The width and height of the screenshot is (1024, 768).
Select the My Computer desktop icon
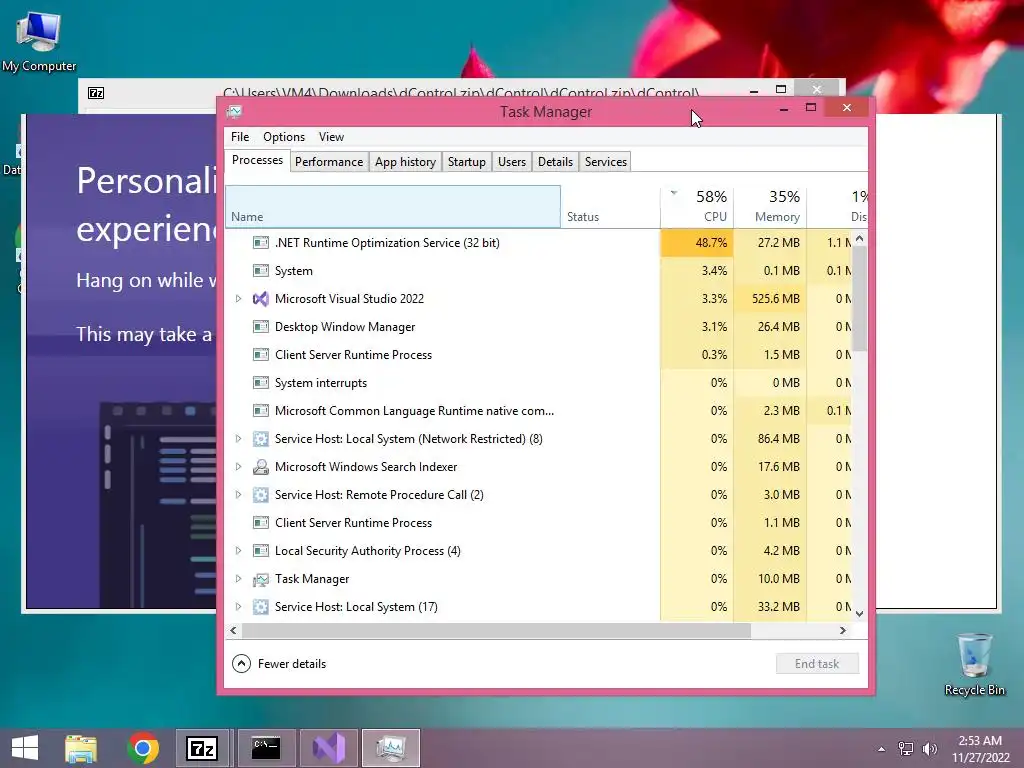39,40
